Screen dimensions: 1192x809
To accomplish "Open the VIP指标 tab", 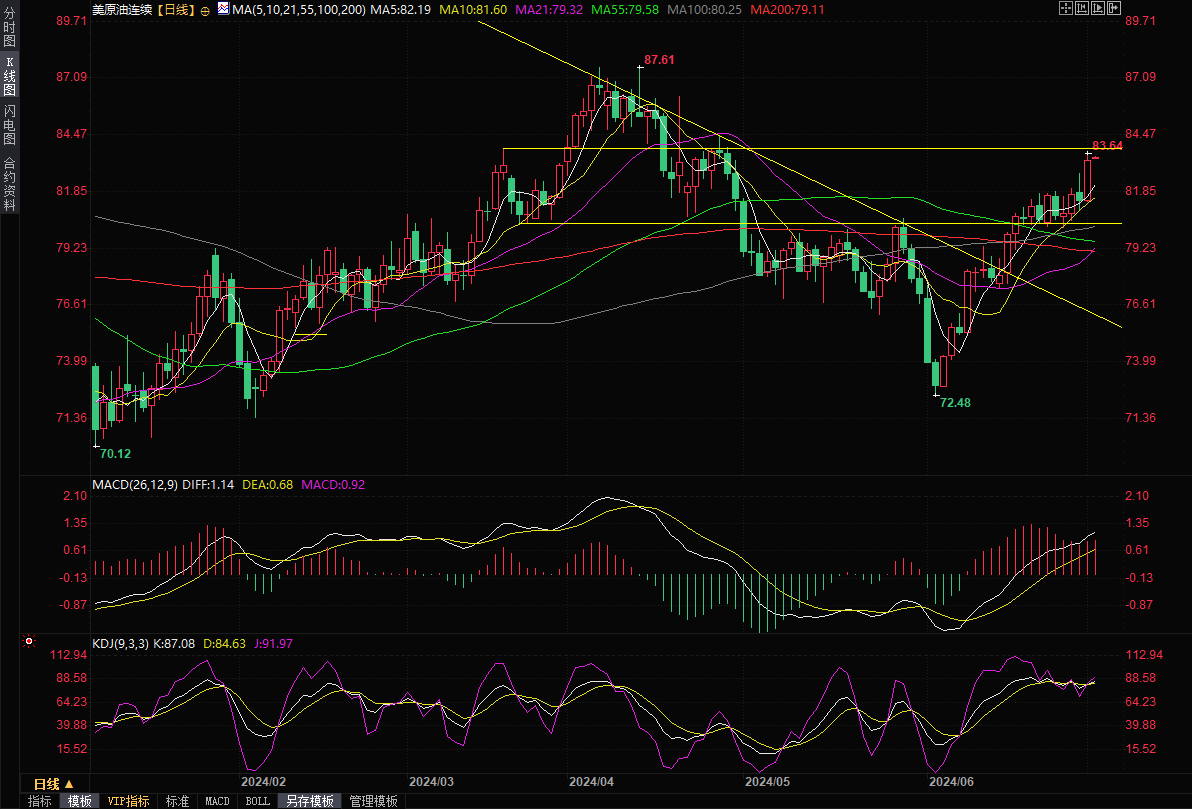I will [129, 801].
